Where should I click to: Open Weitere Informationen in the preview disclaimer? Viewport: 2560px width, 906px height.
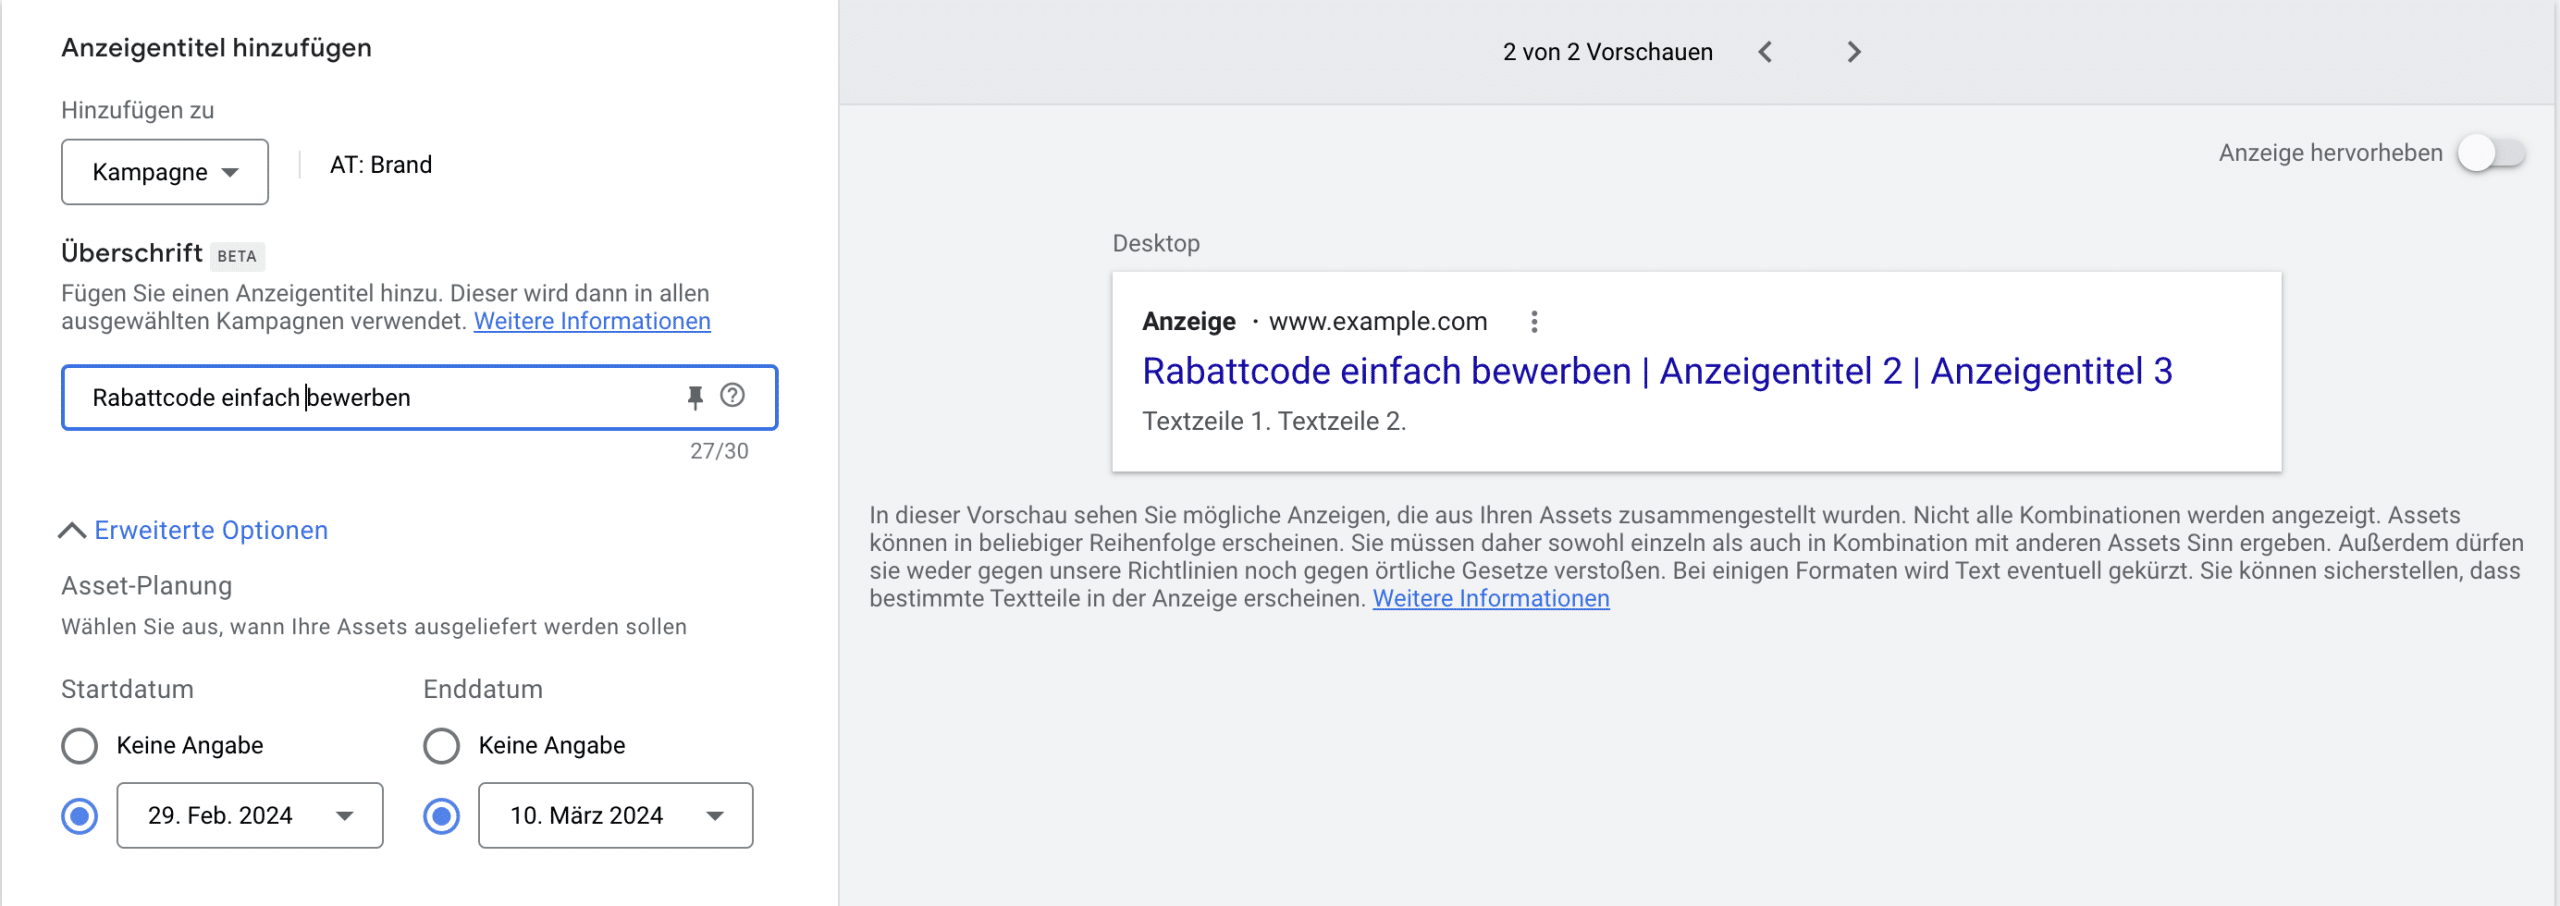coord(1490,598)
